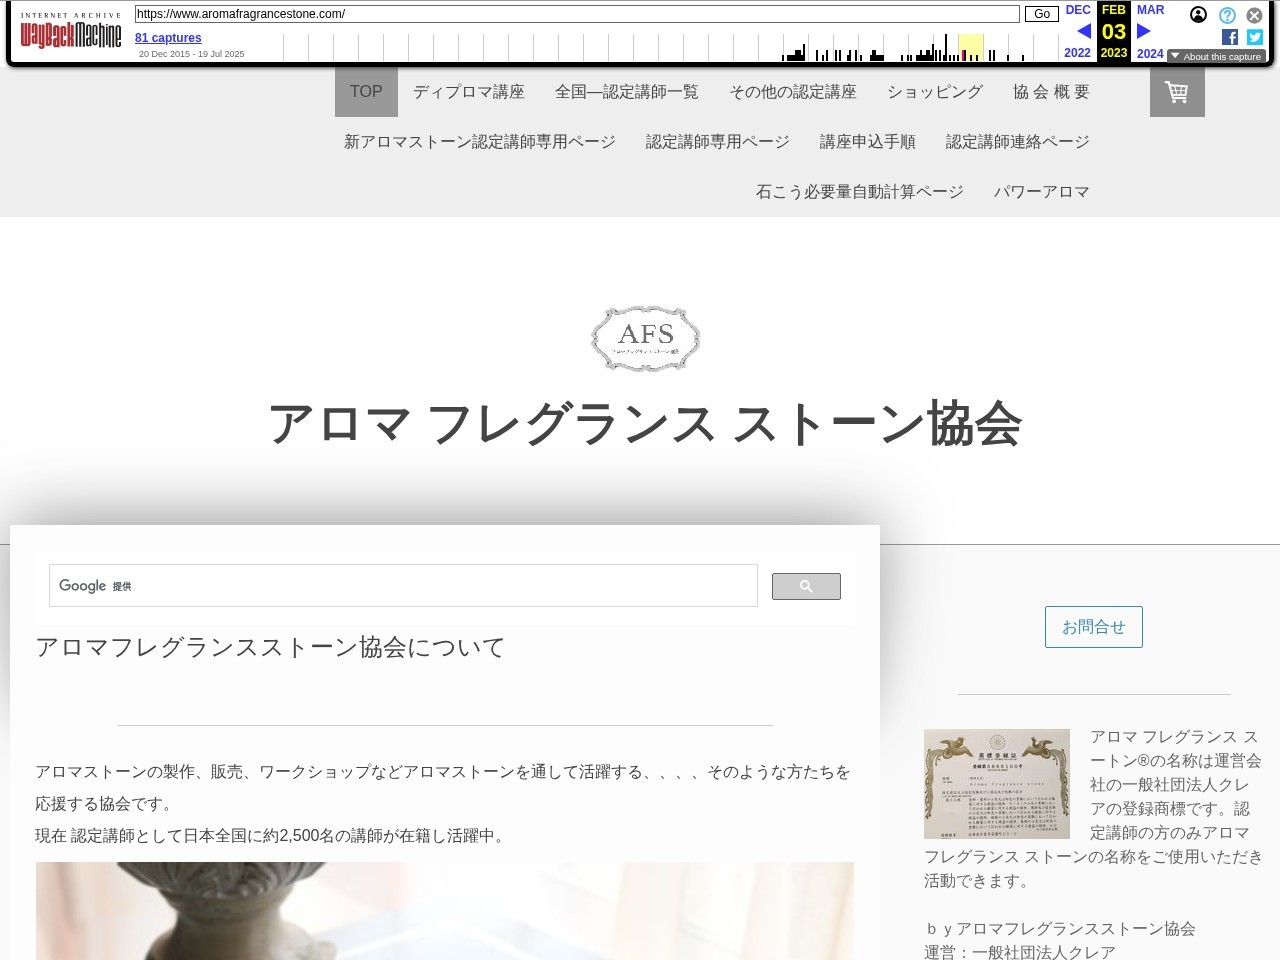Close the Wayback Machine toolbar

1254,15
